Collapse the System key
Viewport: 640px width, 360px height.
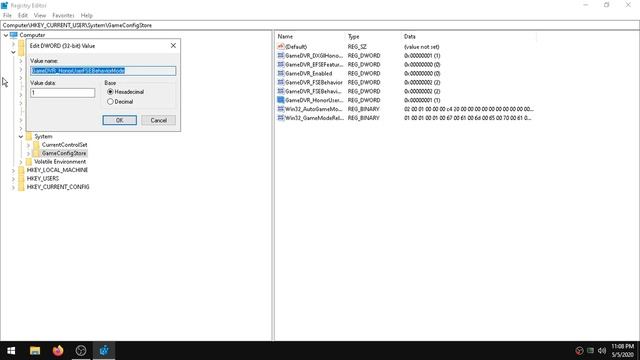point(21,136)
